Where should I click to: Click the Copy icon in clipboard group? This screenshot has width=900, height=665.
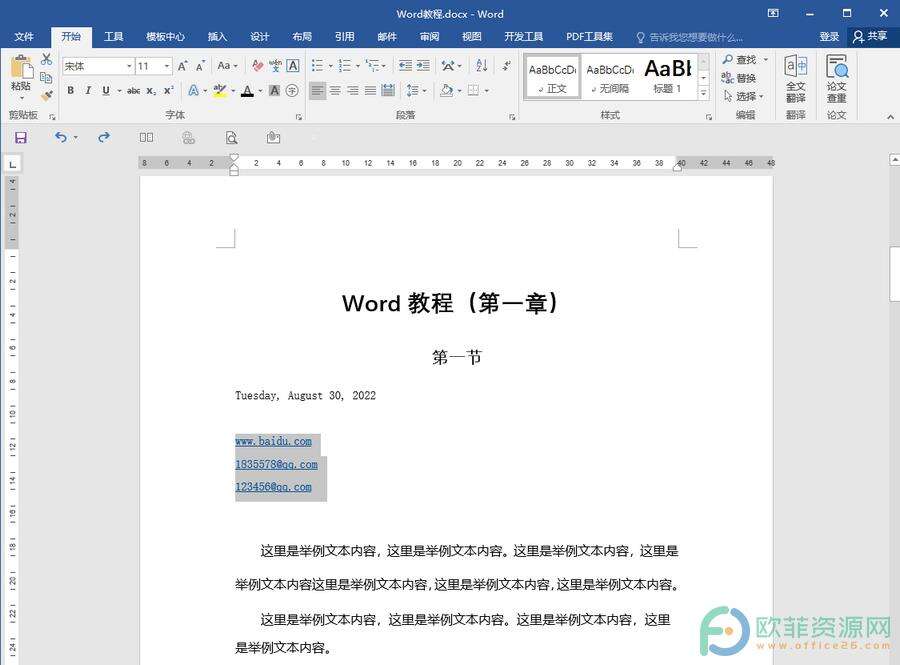46,77
